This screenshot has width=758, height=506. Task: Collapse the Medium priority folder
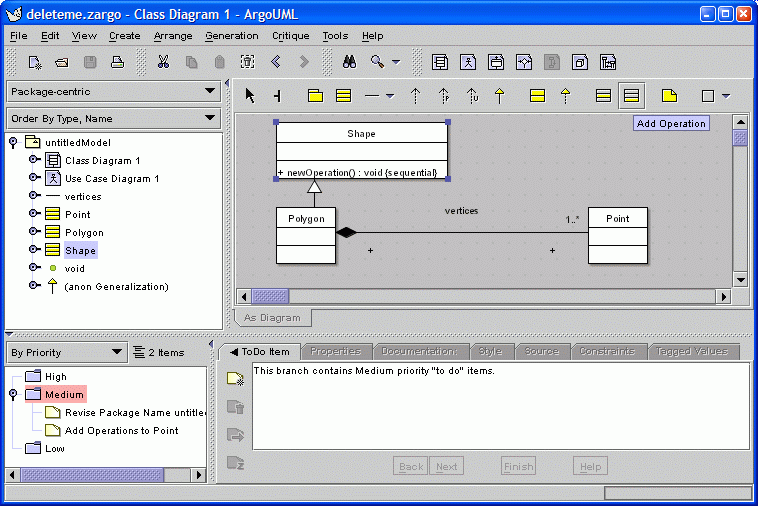click(x=14, y=394)
